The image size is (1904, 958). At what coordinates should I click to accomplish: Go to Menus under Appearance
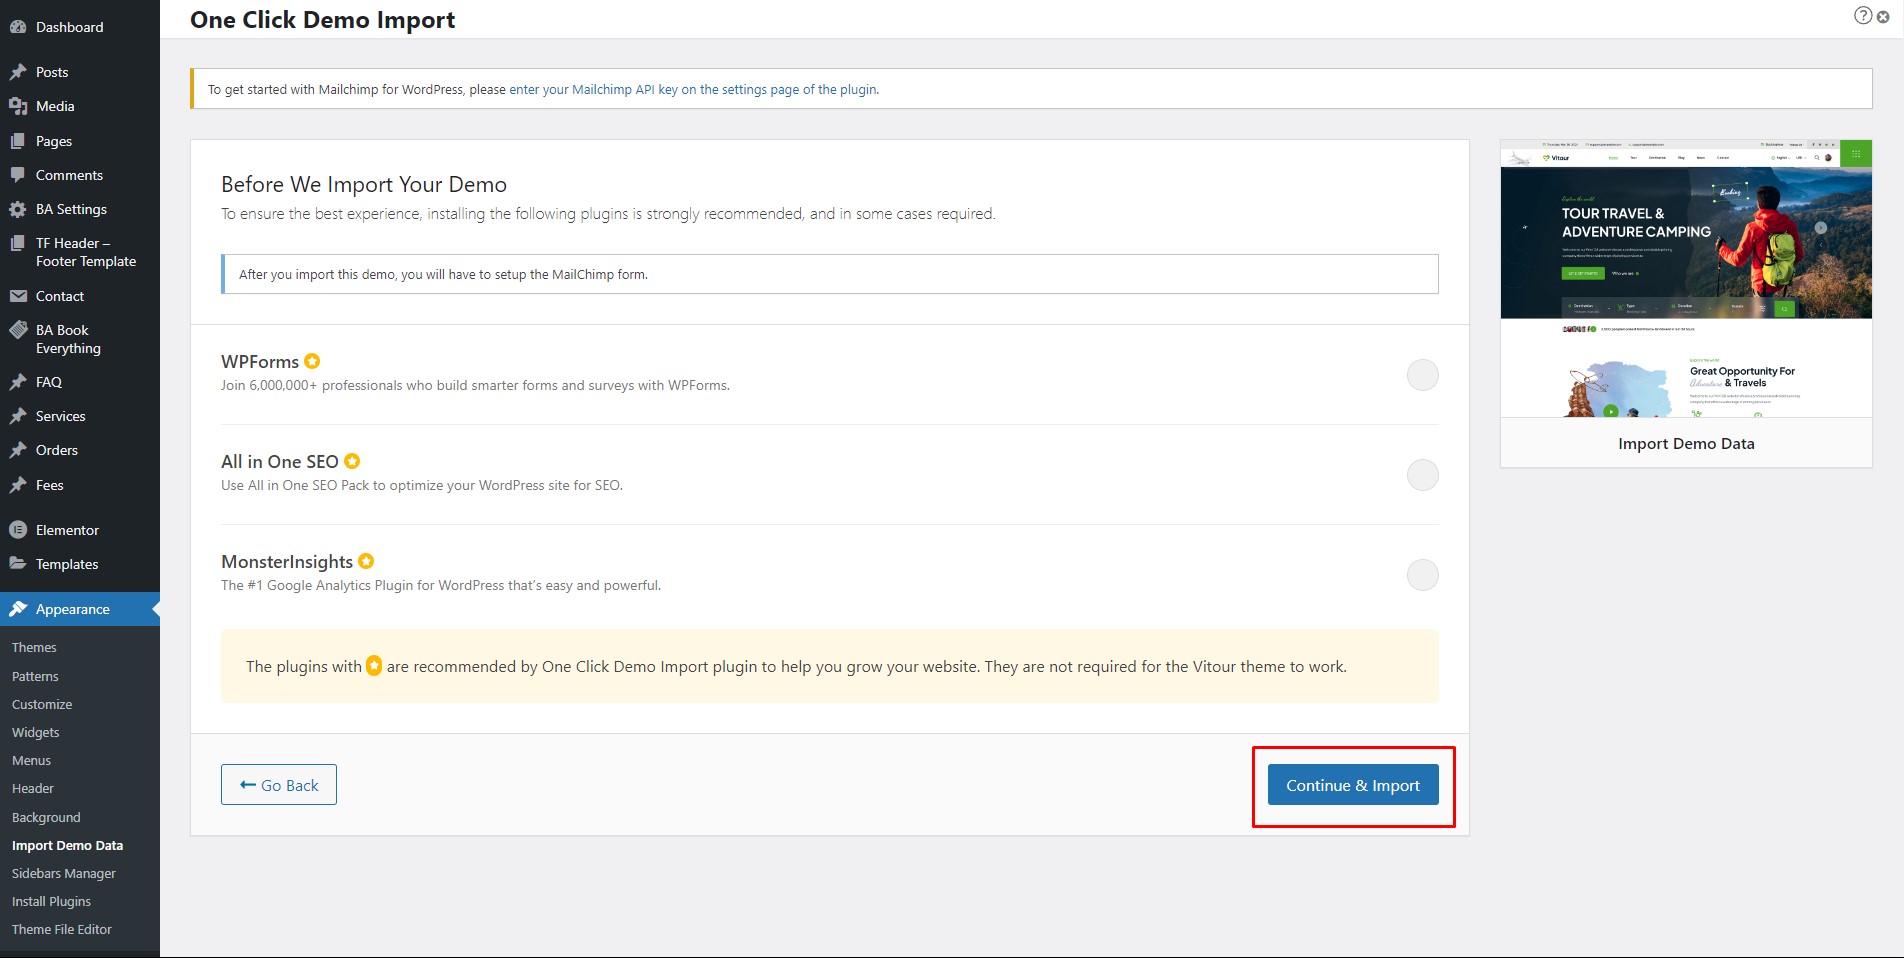31,760
